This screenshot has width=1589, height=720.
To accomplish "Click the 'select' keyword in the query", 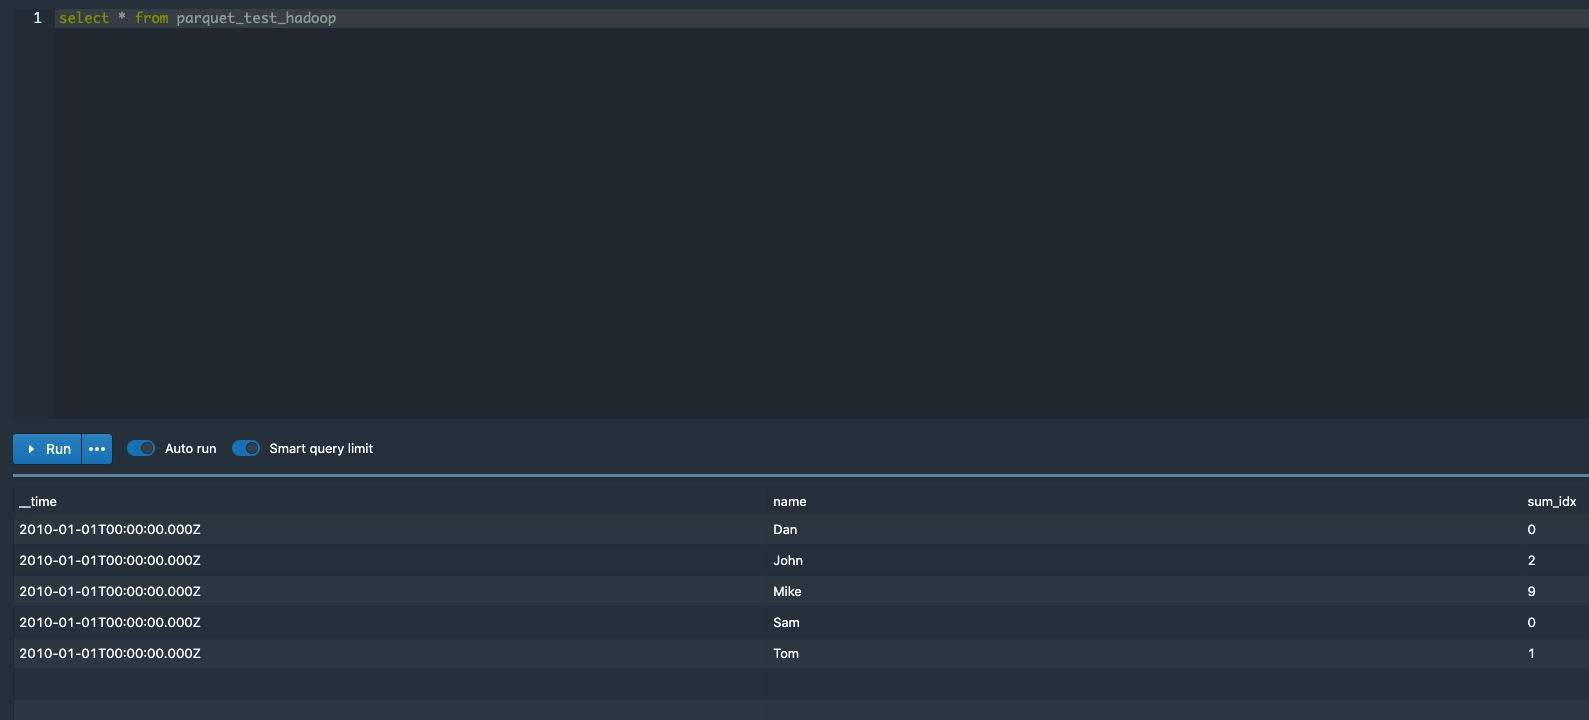I will [x=84, y=18].
